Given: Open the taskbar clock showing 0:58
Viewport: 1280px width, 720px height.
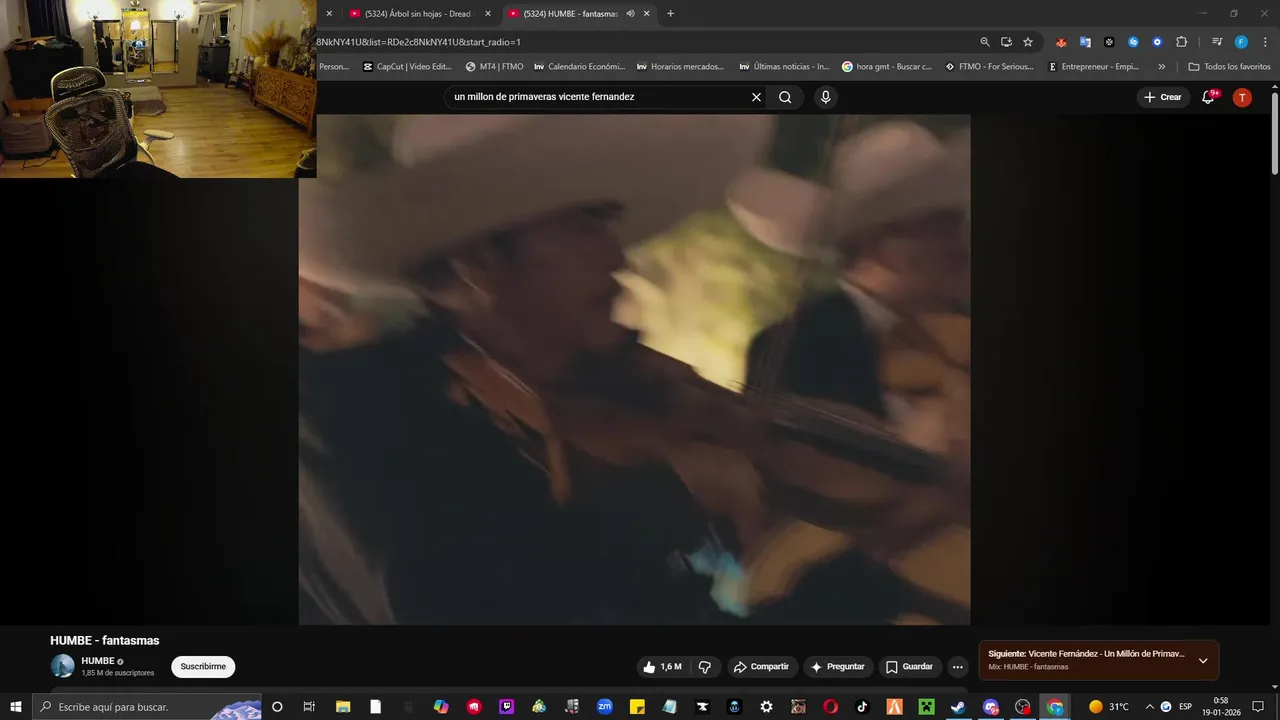Looking at the screenshot, I should (x=1221, y=707).
